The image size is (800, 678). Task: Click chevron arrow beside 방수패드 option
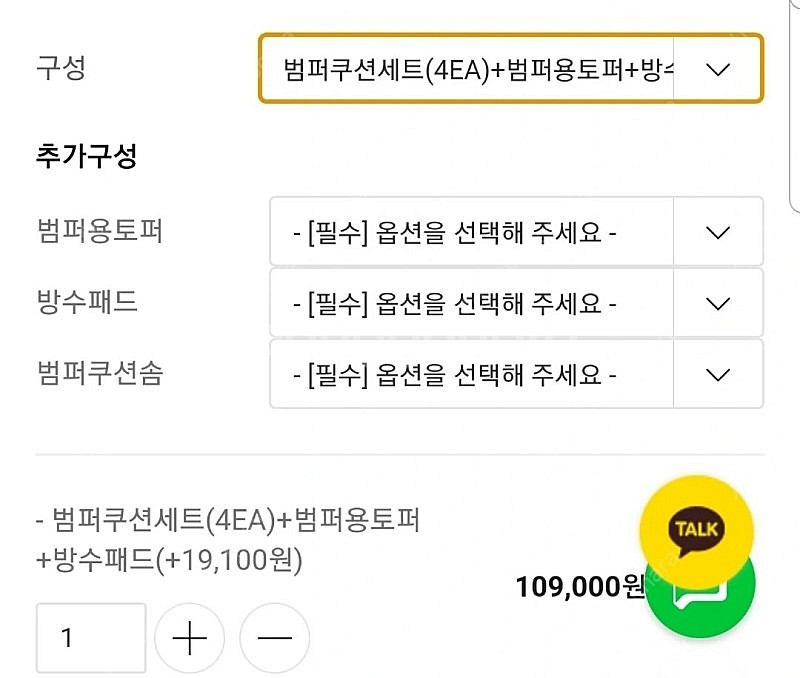[x=718, y=303]
